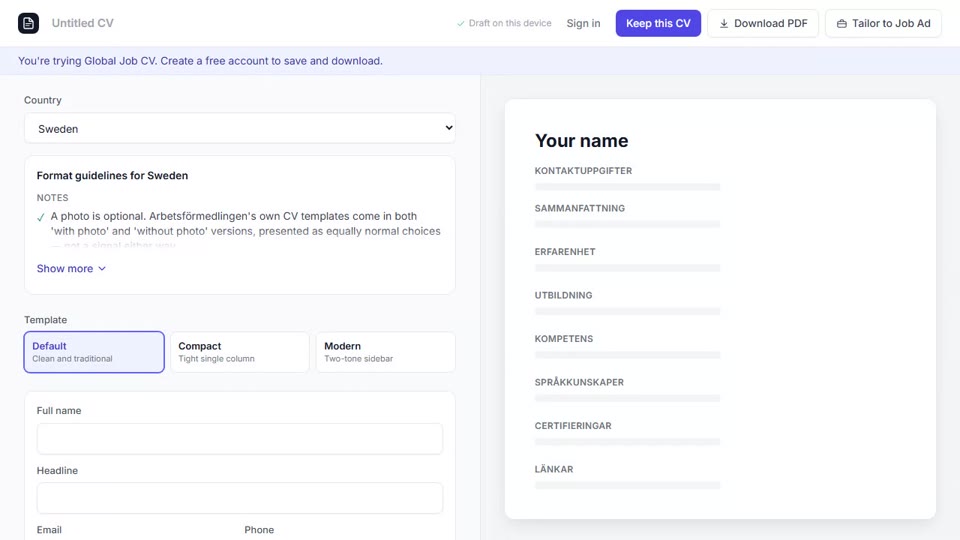
Task: Select the Compact template
Action: click(x=240, y=352)
